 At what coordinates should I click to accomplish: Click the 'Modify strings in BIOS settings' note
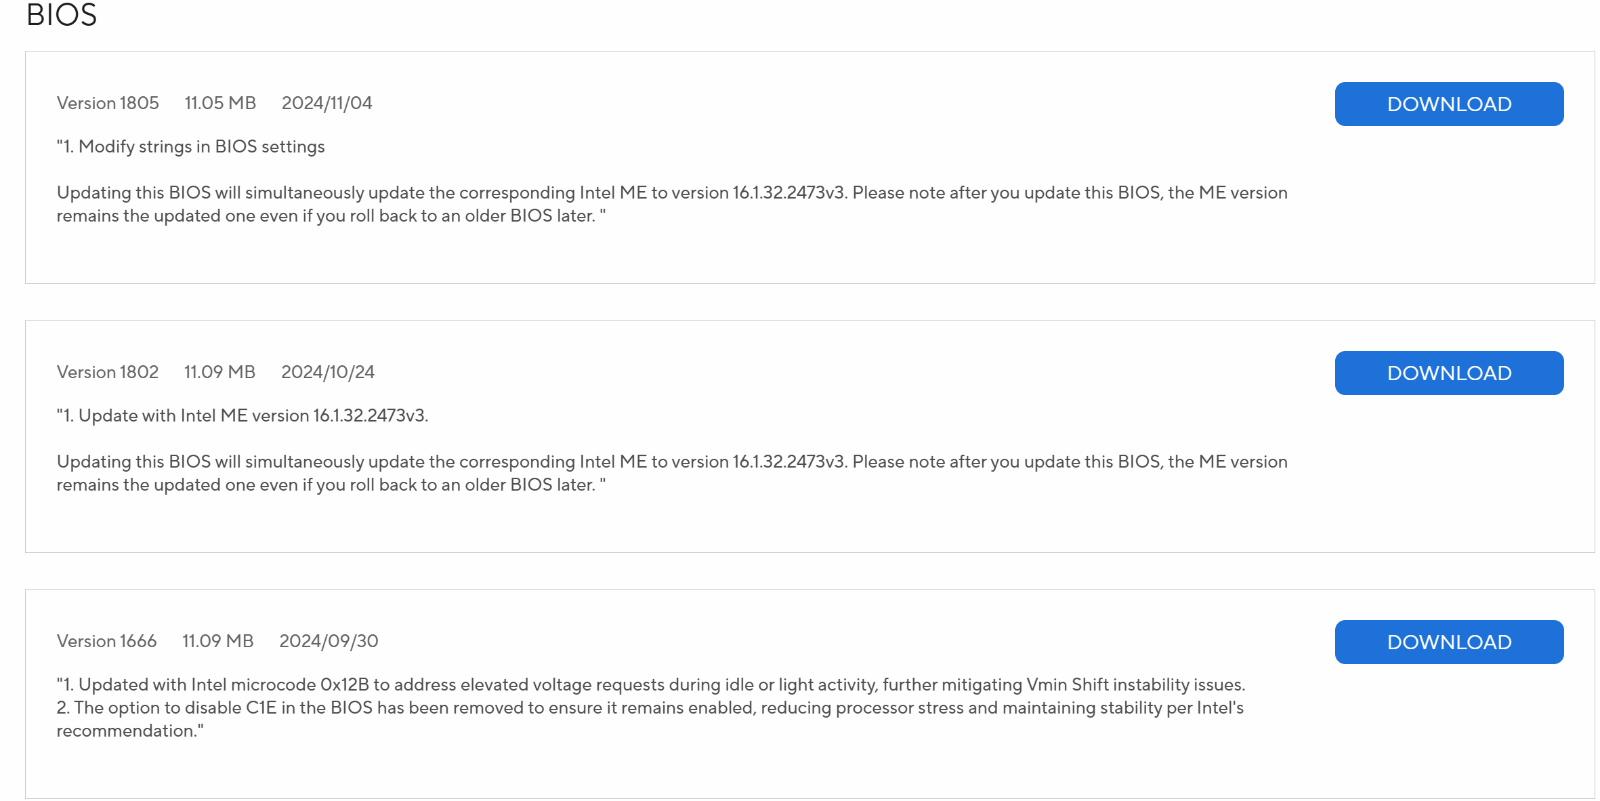click(x=191, y=147)
